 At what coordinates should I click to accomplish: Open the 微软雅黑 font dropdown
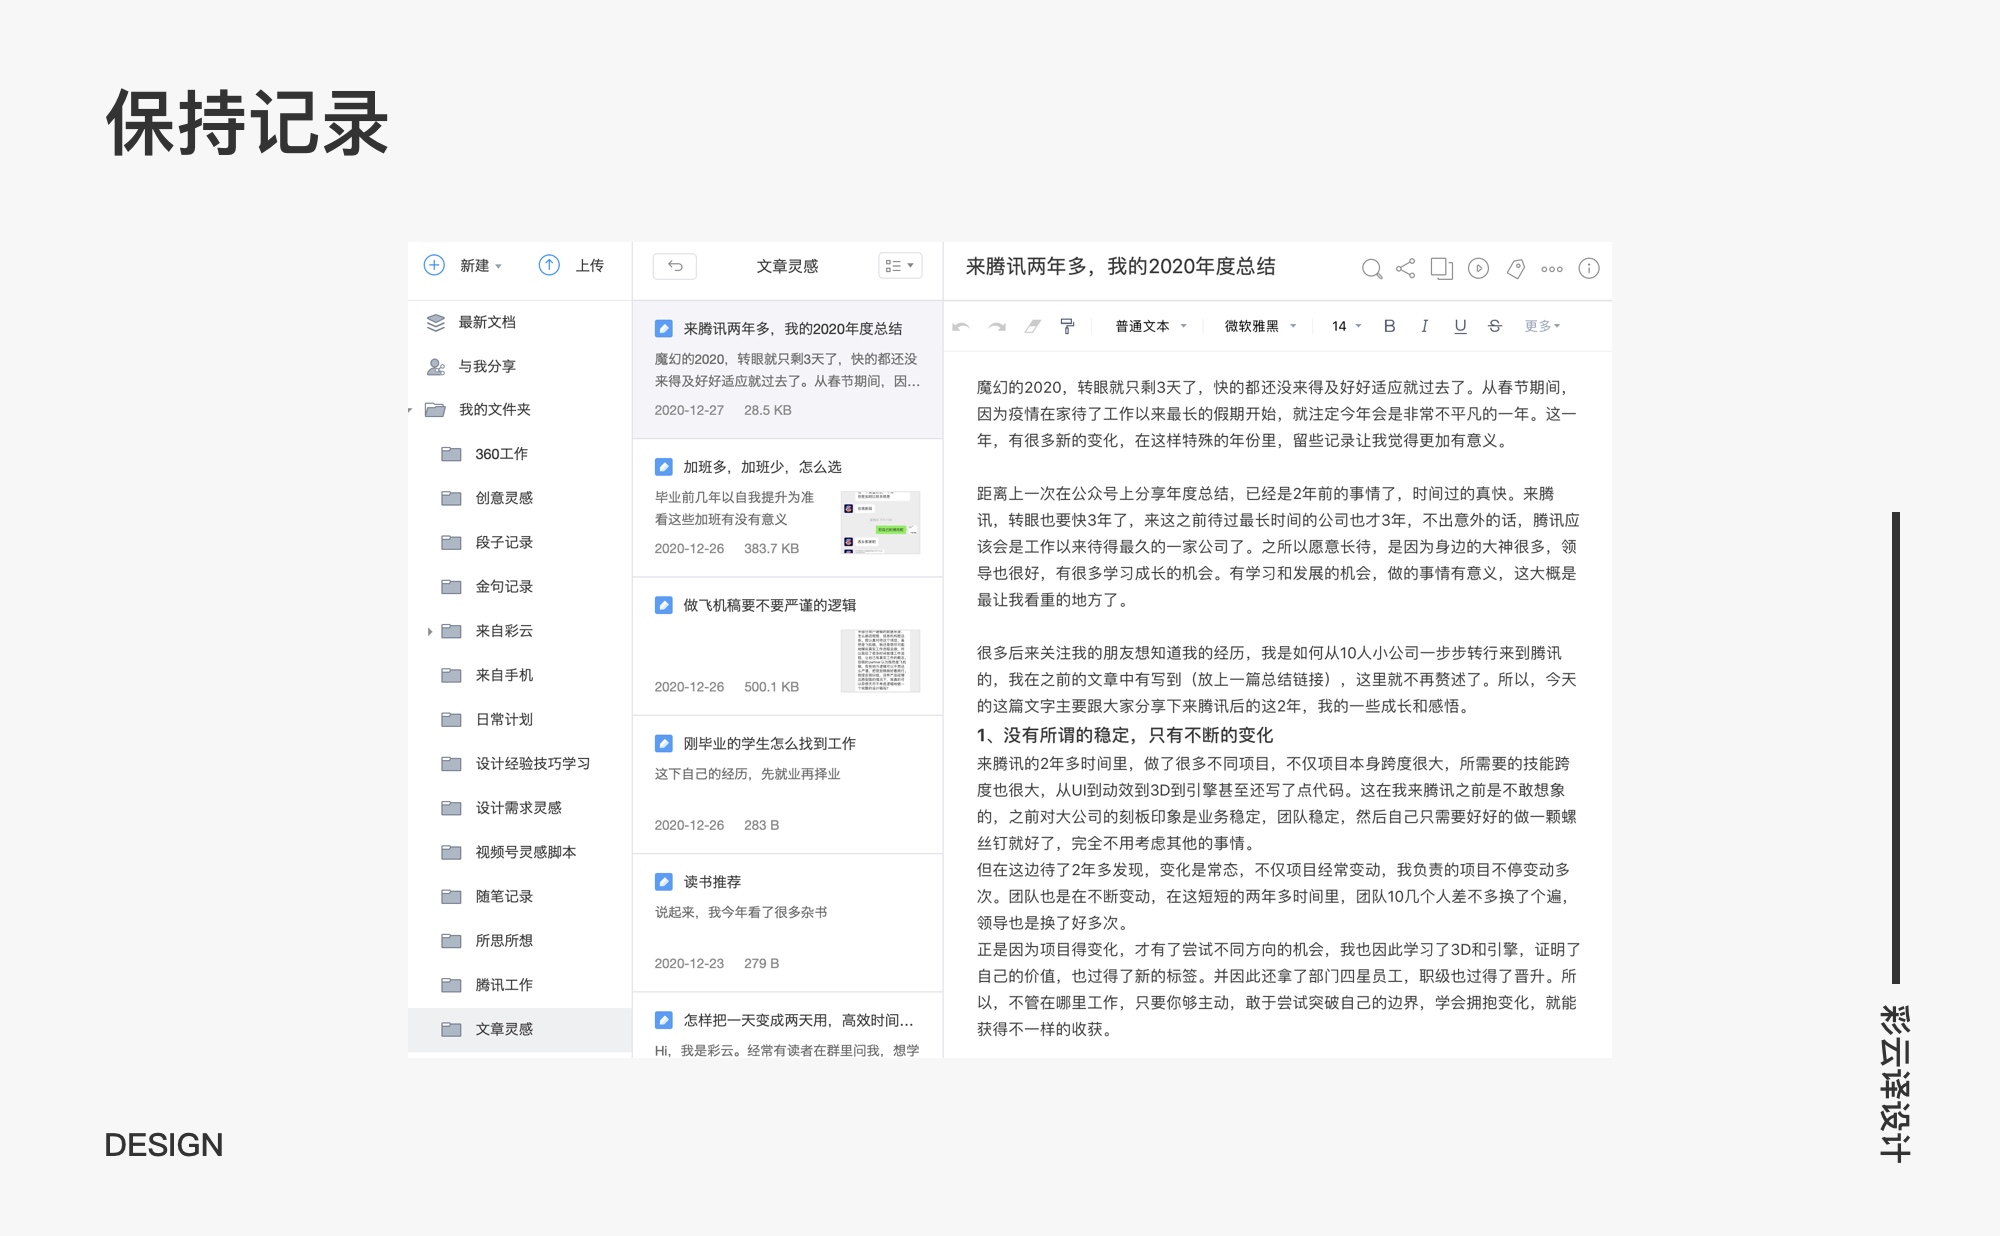point(1260,326)
